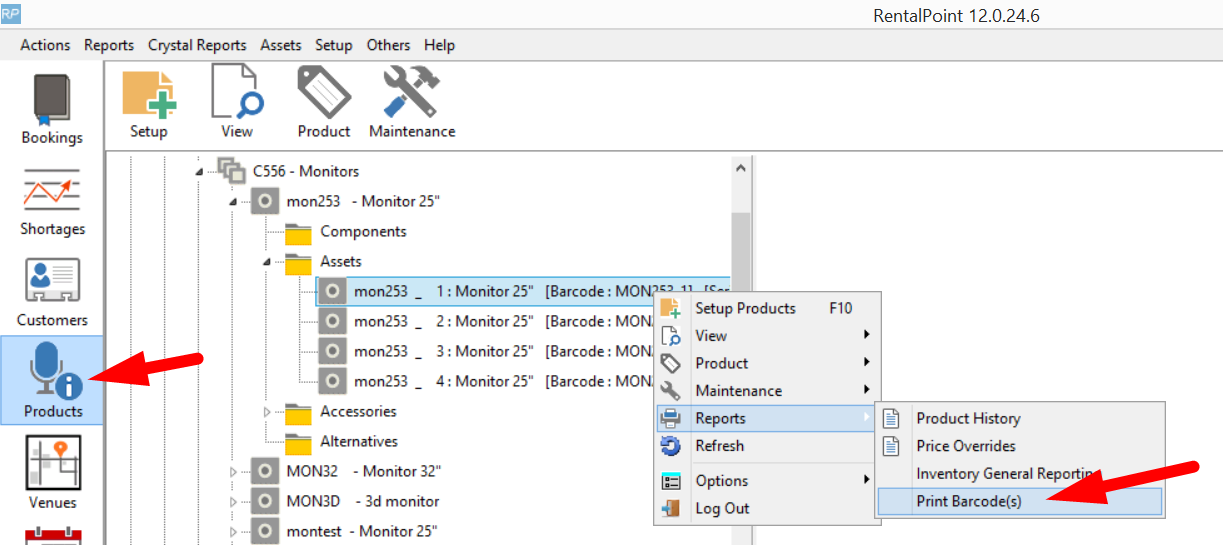Collapse the C556 - Monitors tree node

pyautogui.click(x=198, y=172)
